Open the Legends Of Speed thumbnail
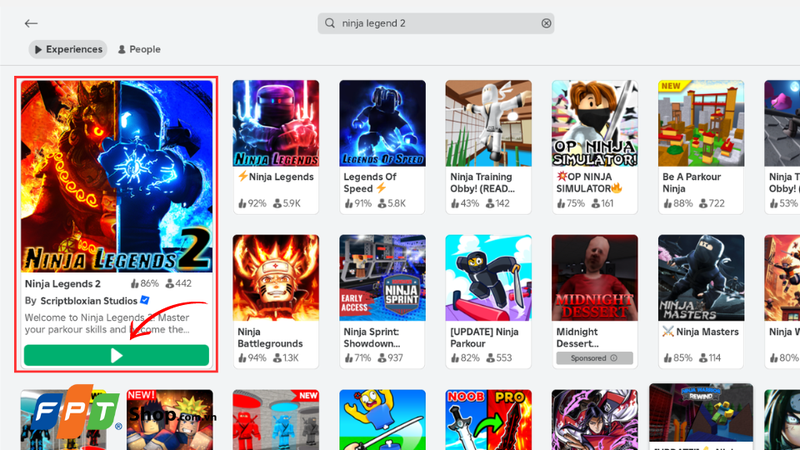800x450 pixels. pyautogui.click(x=383, y=123)
